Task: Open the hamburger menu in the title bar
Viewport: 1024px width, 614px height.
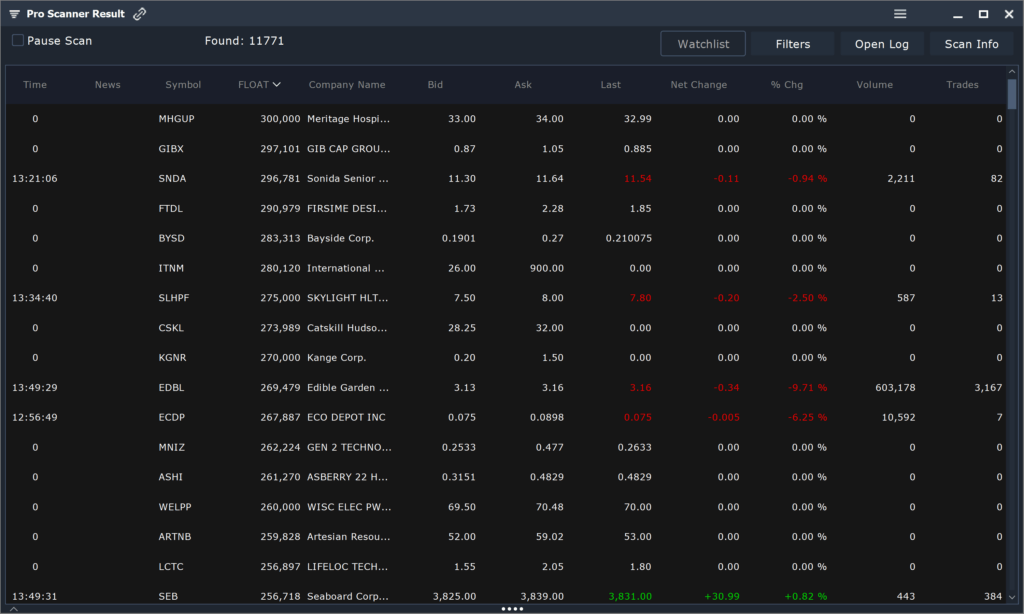Action: [899, 14]
